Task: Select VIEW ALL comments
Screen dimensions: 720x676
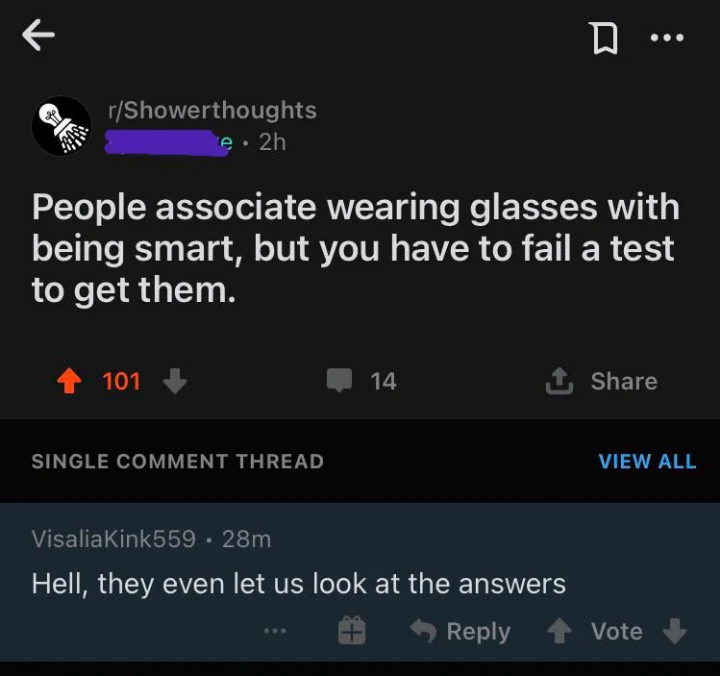Action: click(x=647, y=462)
